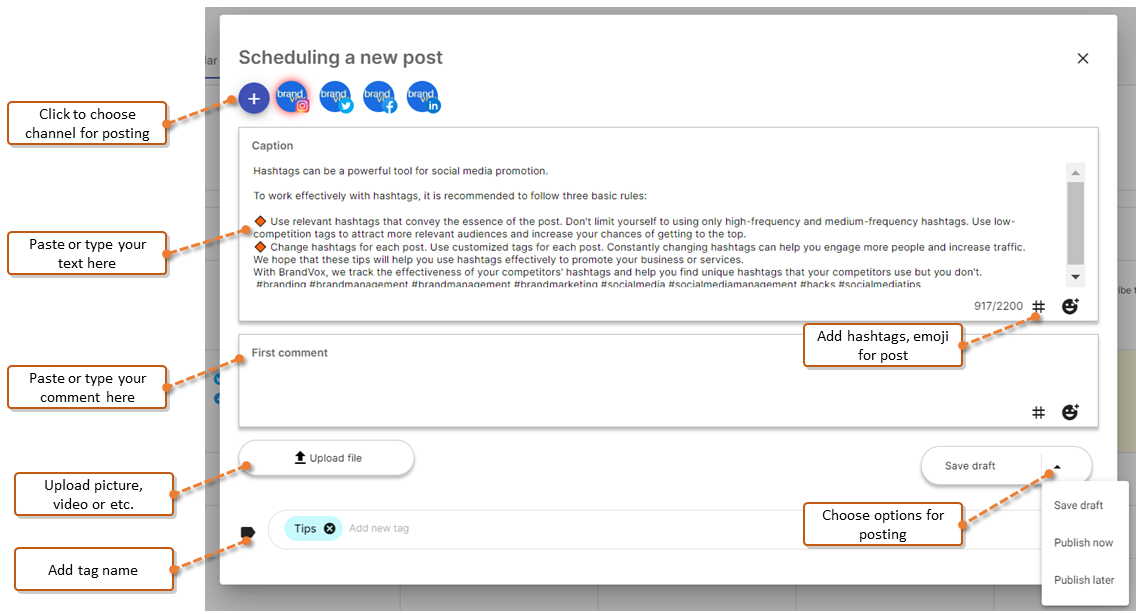Insert hashtag in Caption via hash icon
Viewport: 1136px width, 614px height.
pos(1038,307)
